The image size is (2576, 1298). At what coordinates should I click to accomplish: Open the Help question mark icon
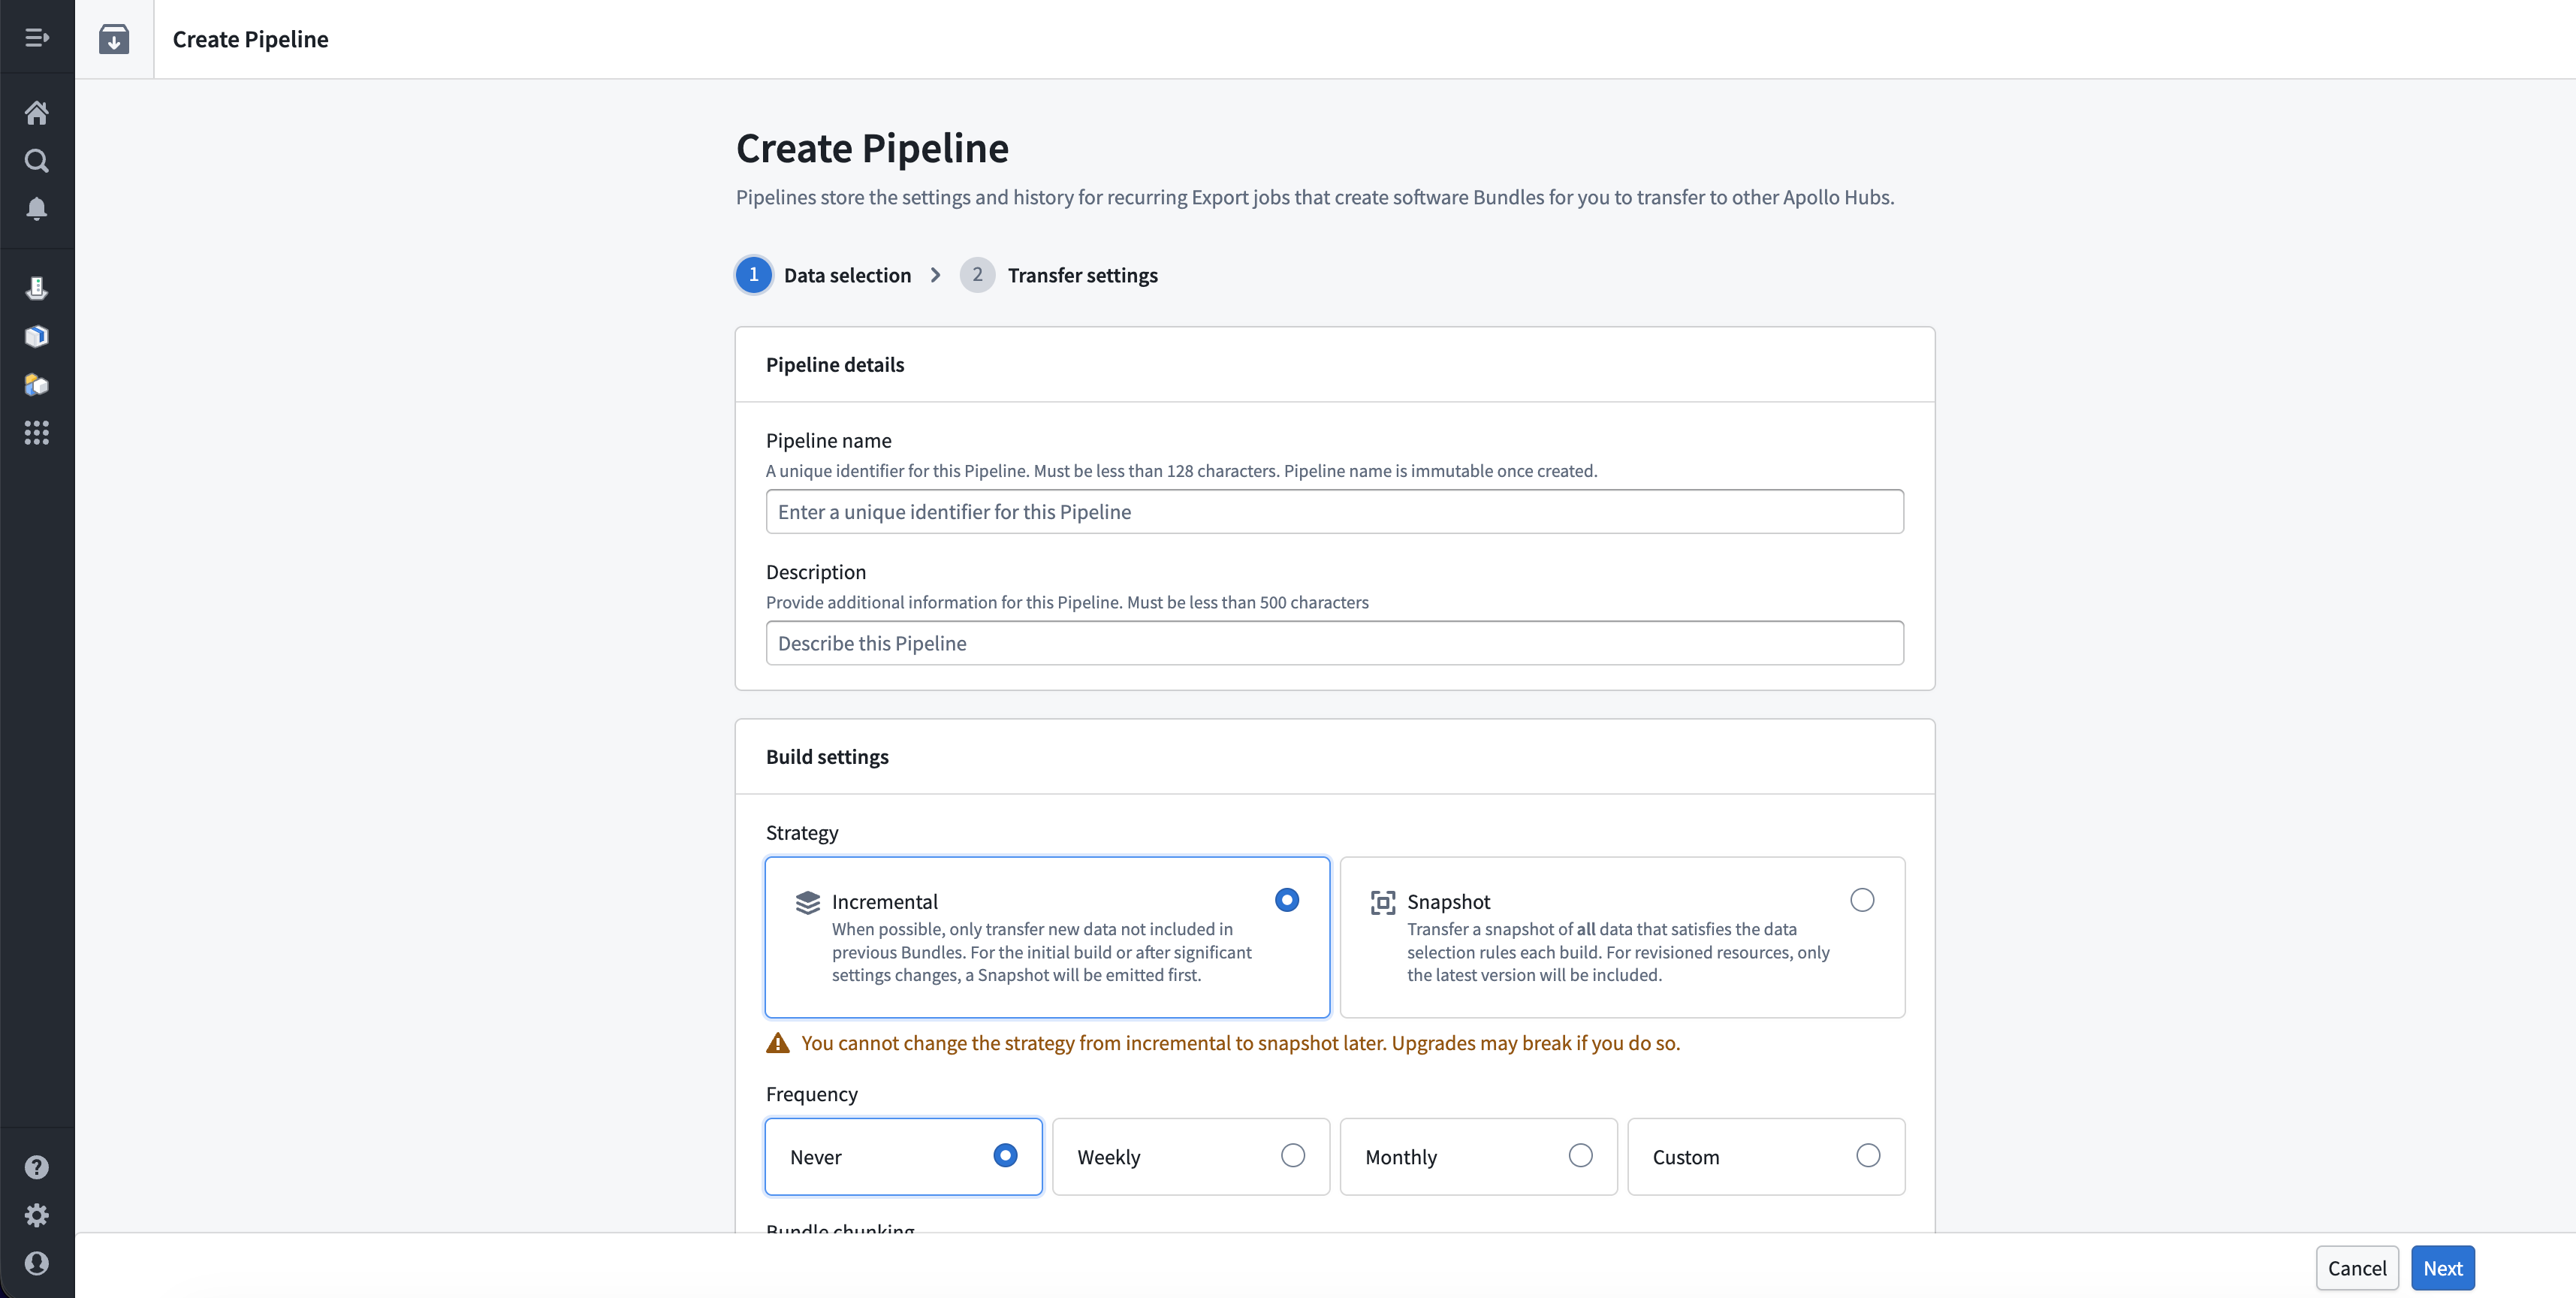(x=37, y=1167)
